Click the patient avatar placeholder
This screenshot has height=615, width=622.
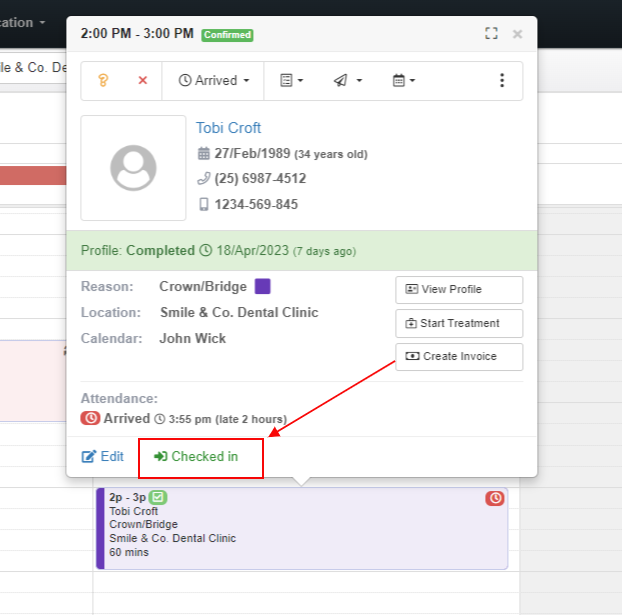coord(133,168)
